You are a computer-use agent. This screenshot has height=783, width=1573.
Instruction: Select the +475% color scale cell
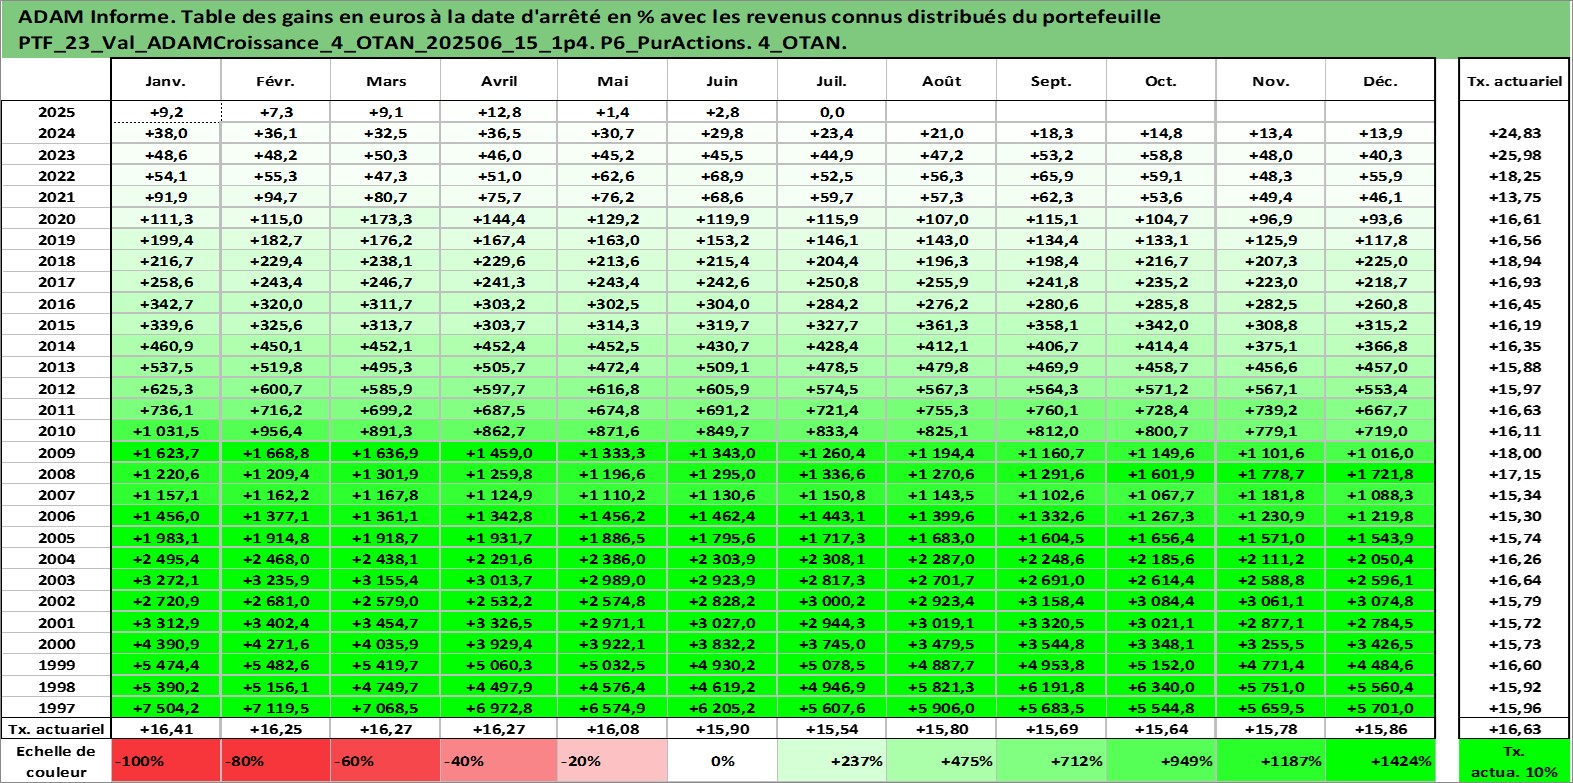[942, 761]
